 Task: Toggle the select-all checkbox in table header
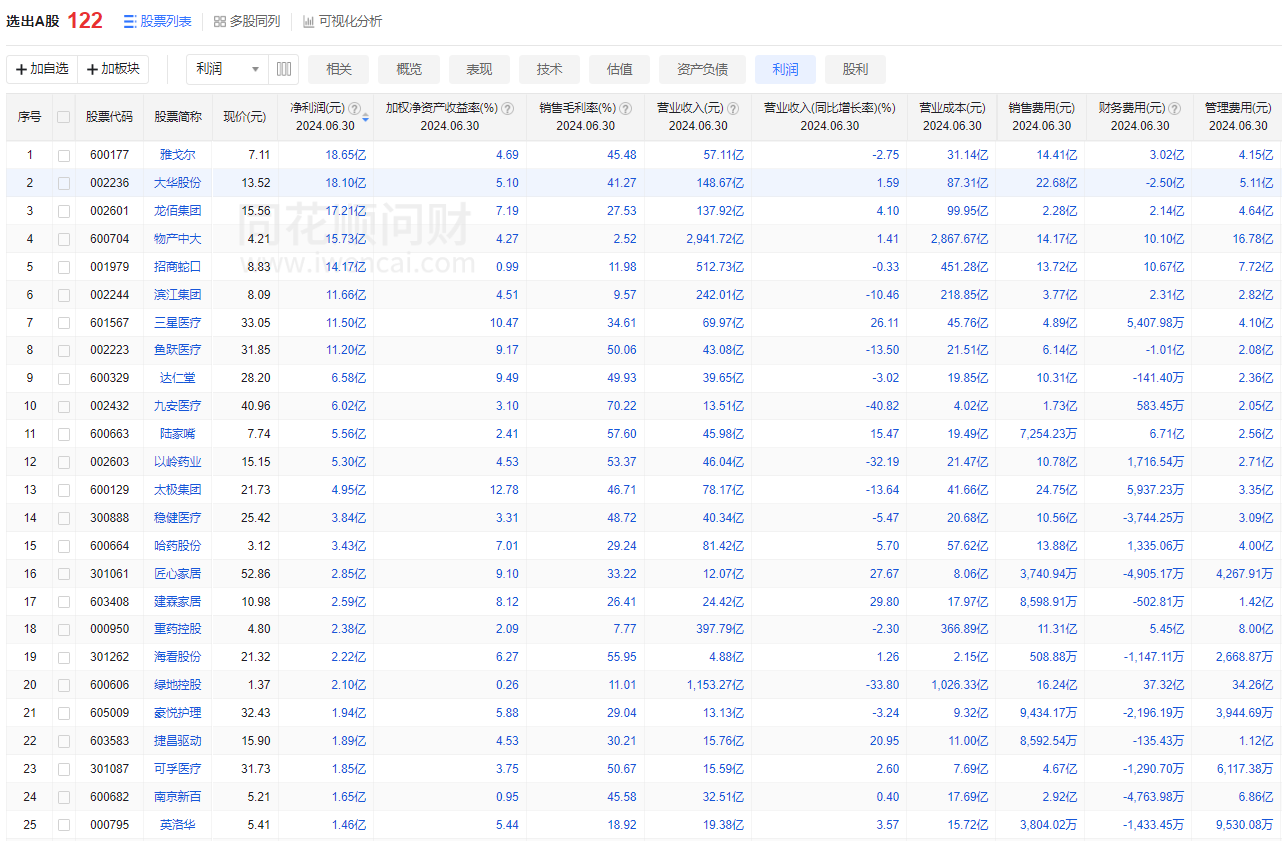pos(64,117)
